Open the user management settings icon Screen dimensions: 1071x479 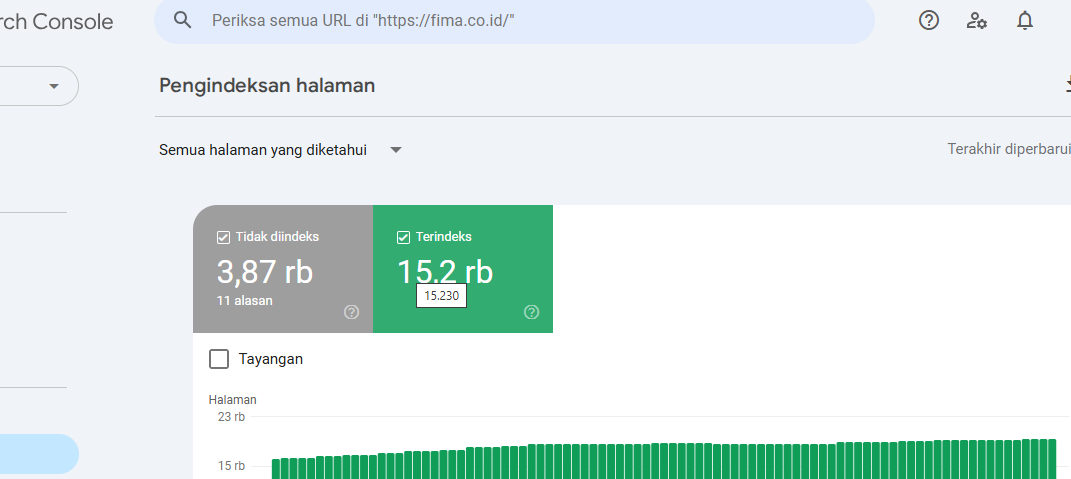[x=977, y=20]
